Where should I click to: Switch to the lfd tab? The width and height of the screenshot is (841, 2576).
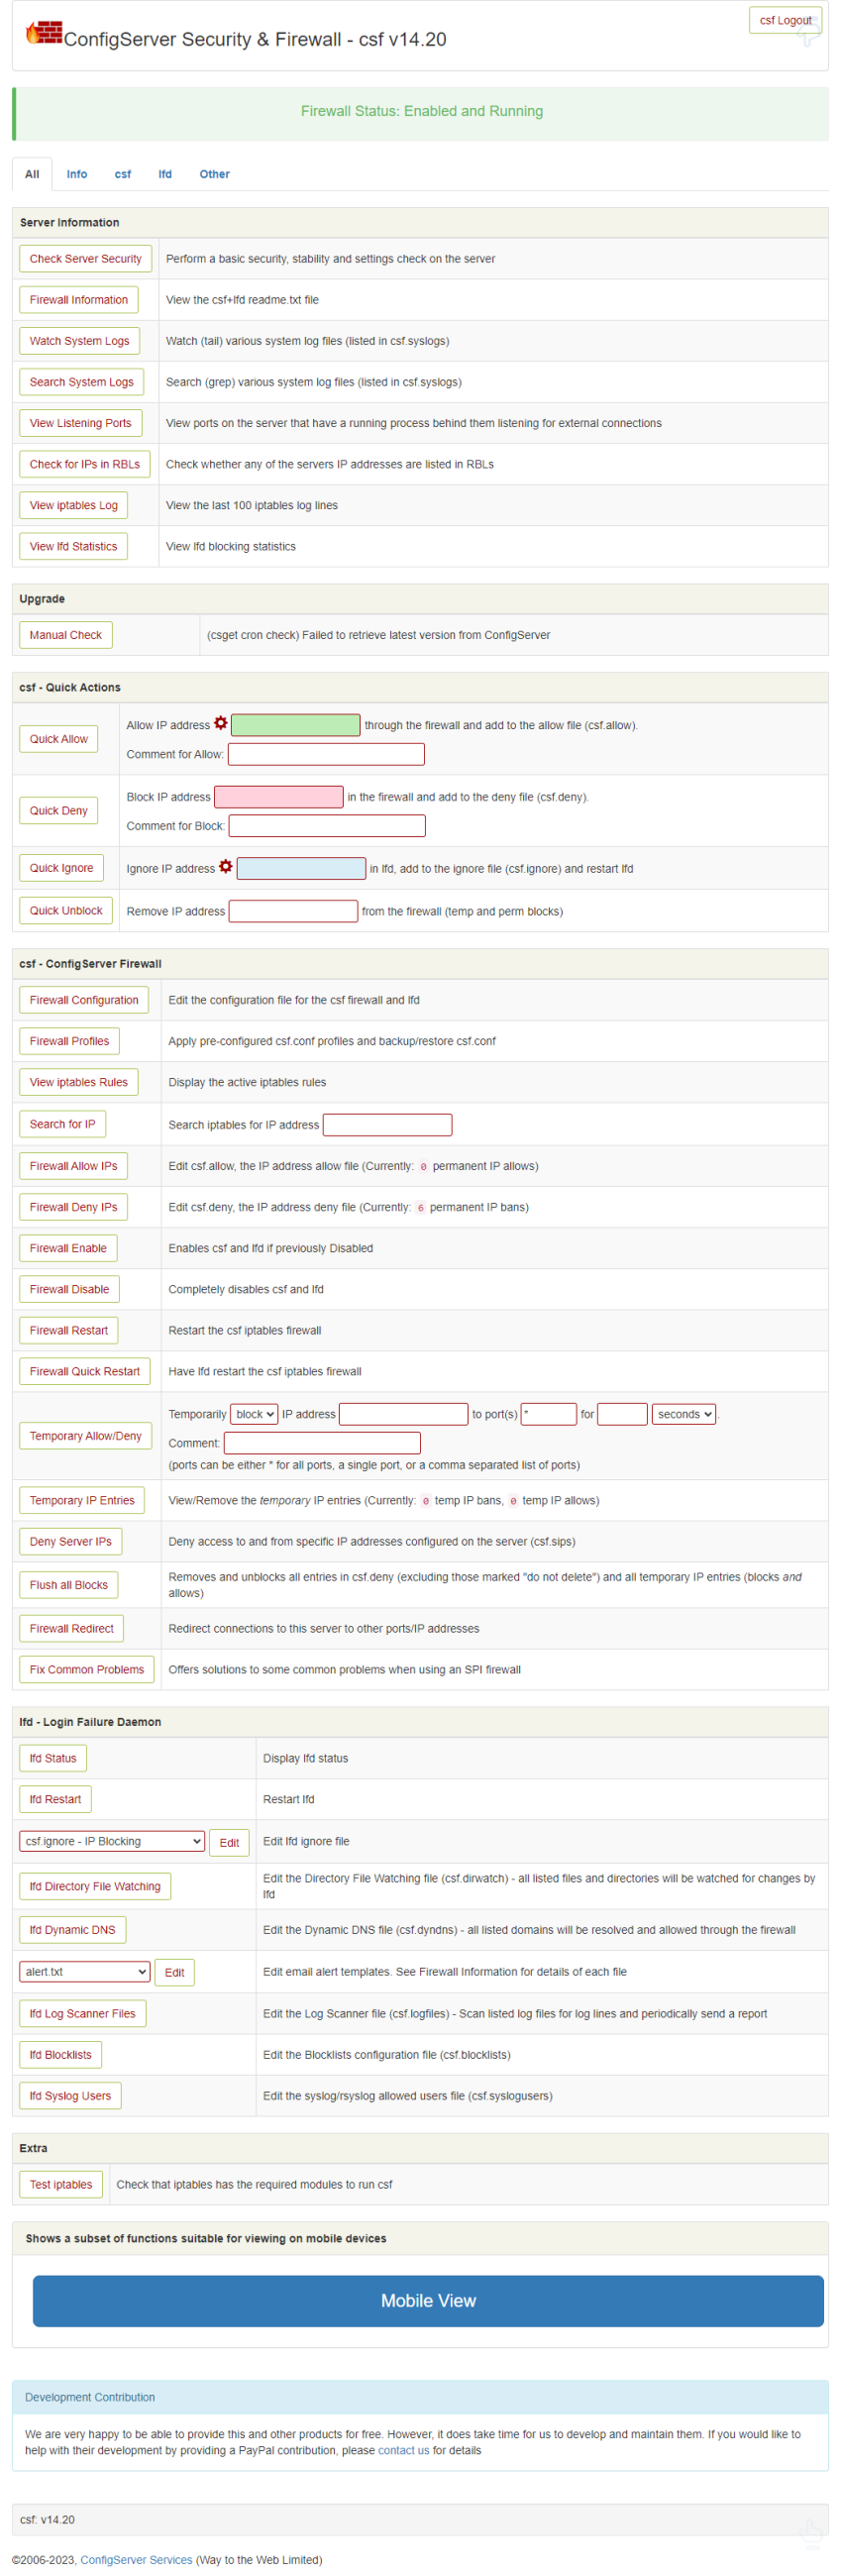[165, 174]
